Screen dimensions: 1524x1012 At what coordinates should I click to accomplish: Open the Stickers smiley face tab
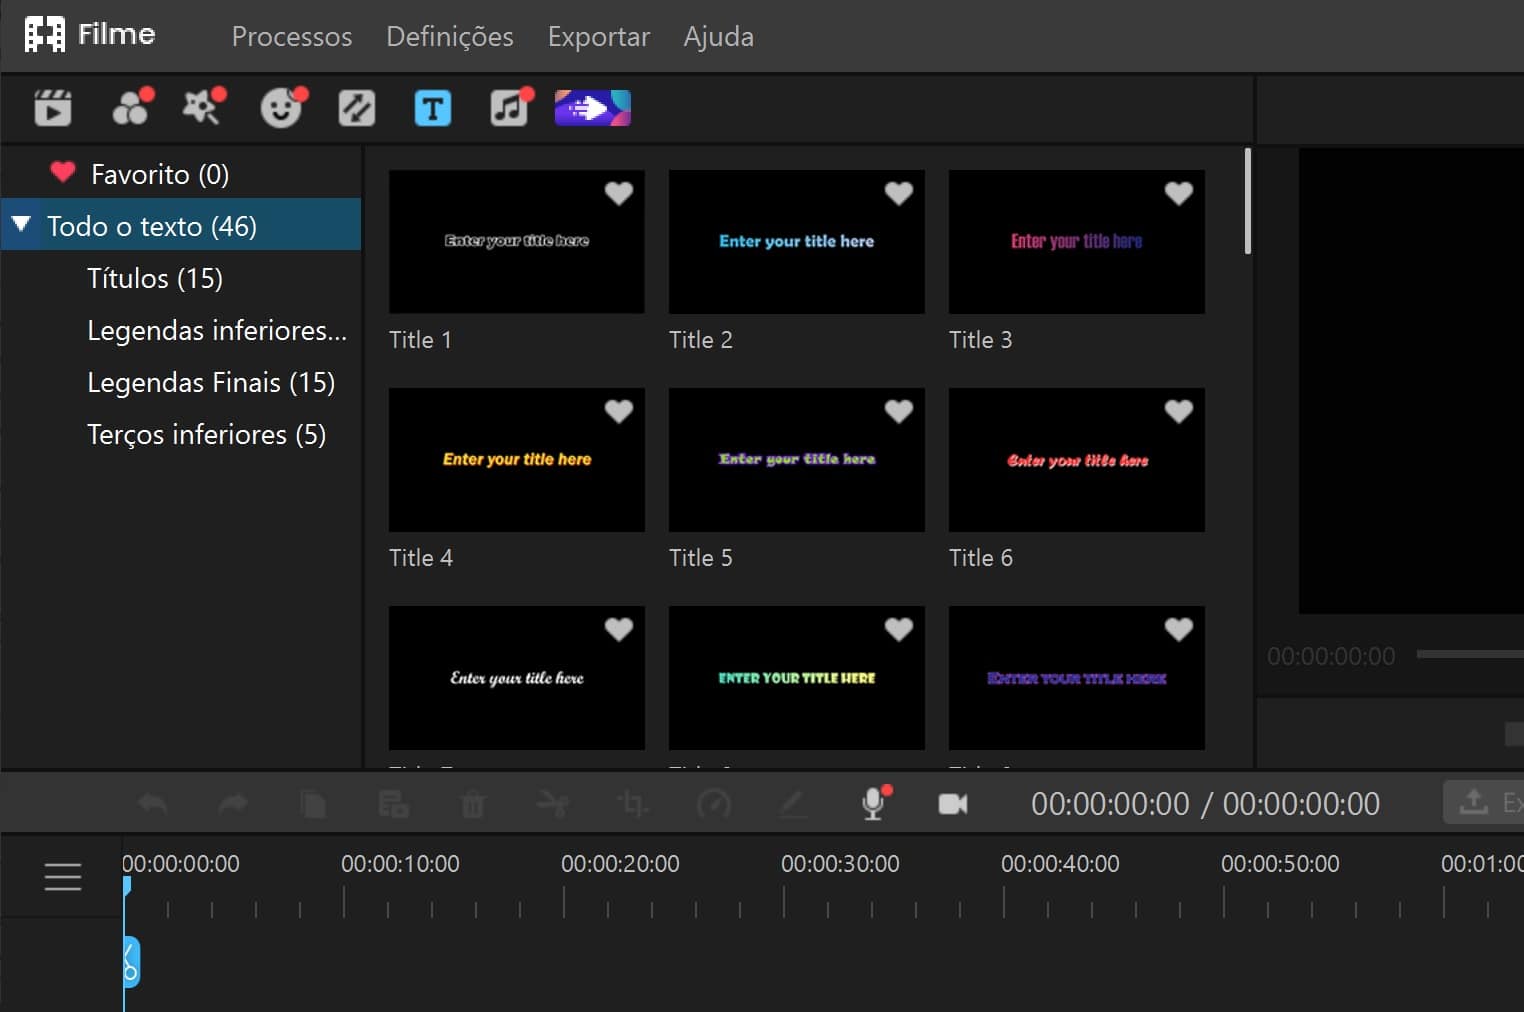point(283,107)
